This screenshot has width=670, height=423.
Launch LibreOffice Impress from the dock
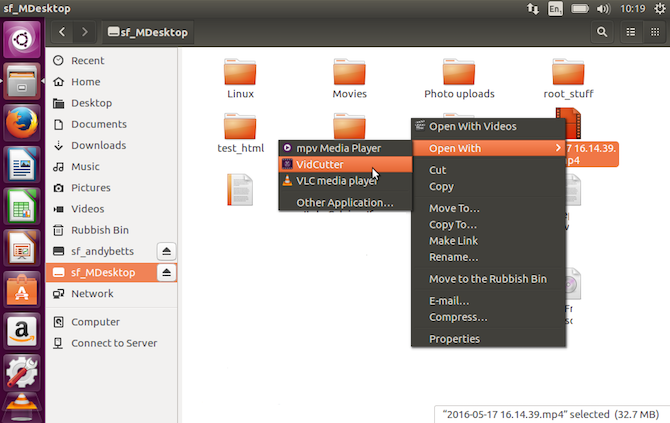point(22,248)
